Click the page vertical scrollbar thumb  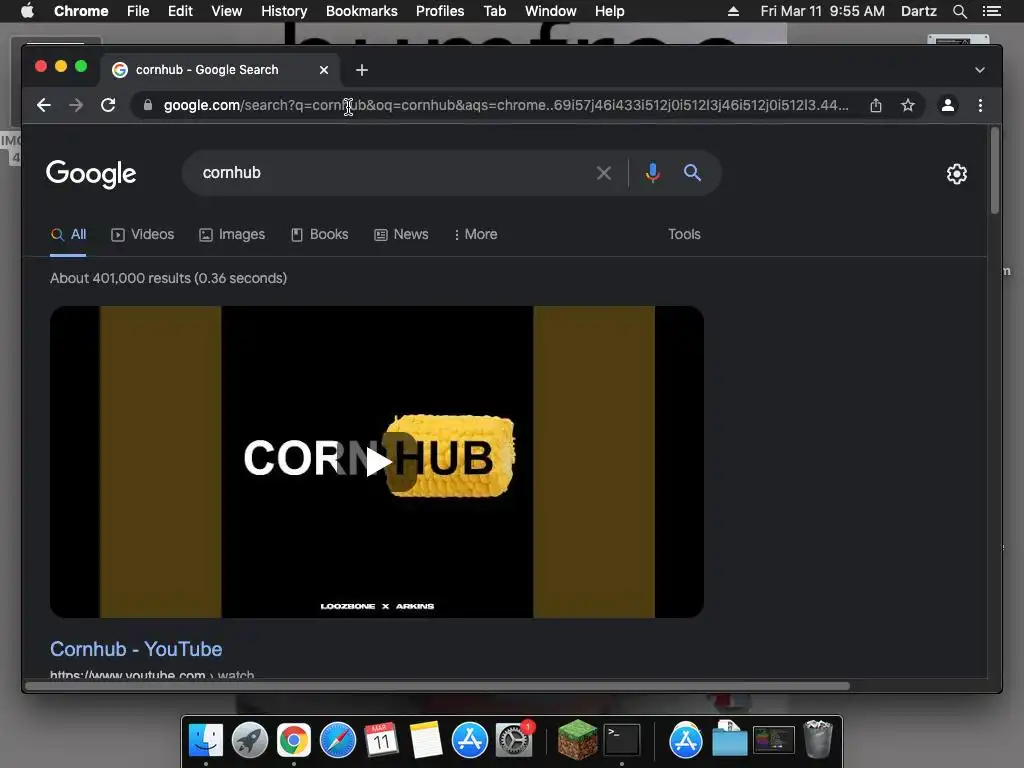(995, 171)
